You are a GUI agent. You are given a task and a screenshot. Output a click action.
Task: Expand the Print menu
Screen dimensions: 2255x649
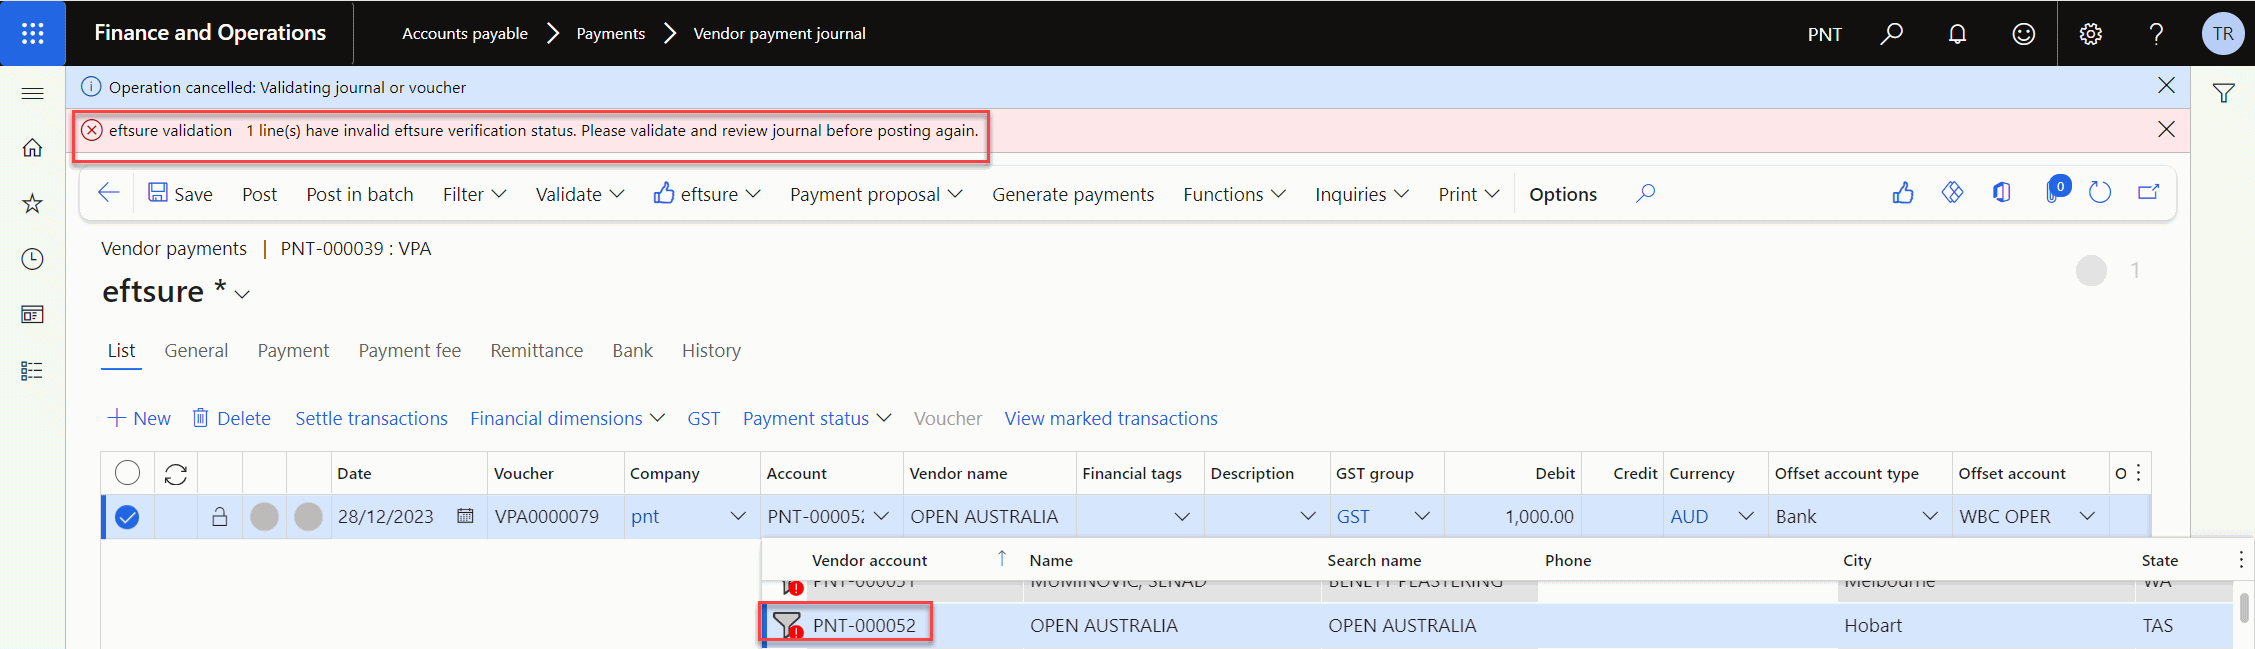pos(1468,194)
